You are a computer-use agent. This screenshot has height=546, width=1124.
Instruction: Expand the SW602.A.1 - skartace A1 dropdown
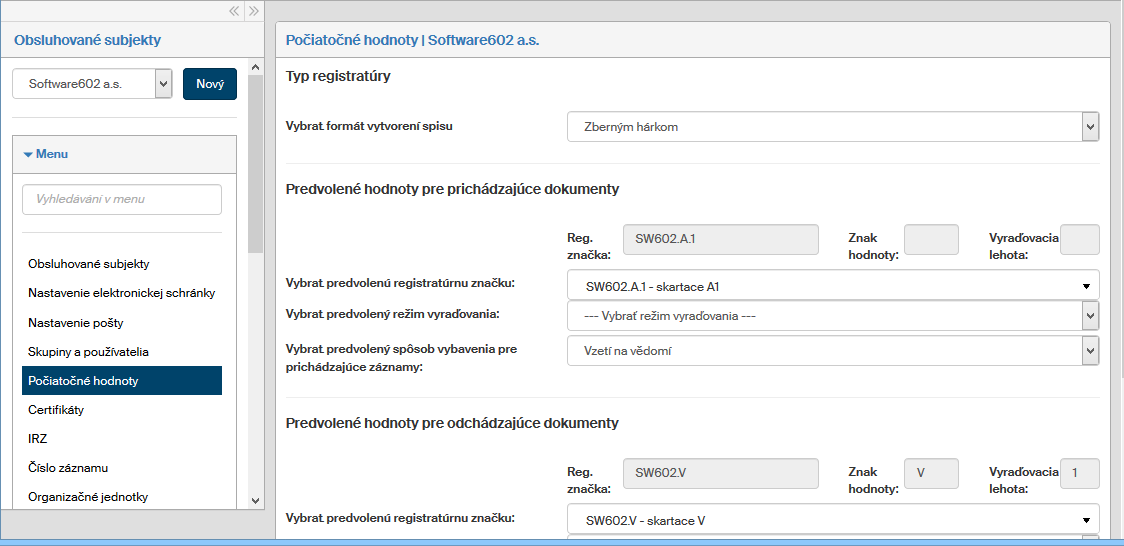[x=832, y=286]
